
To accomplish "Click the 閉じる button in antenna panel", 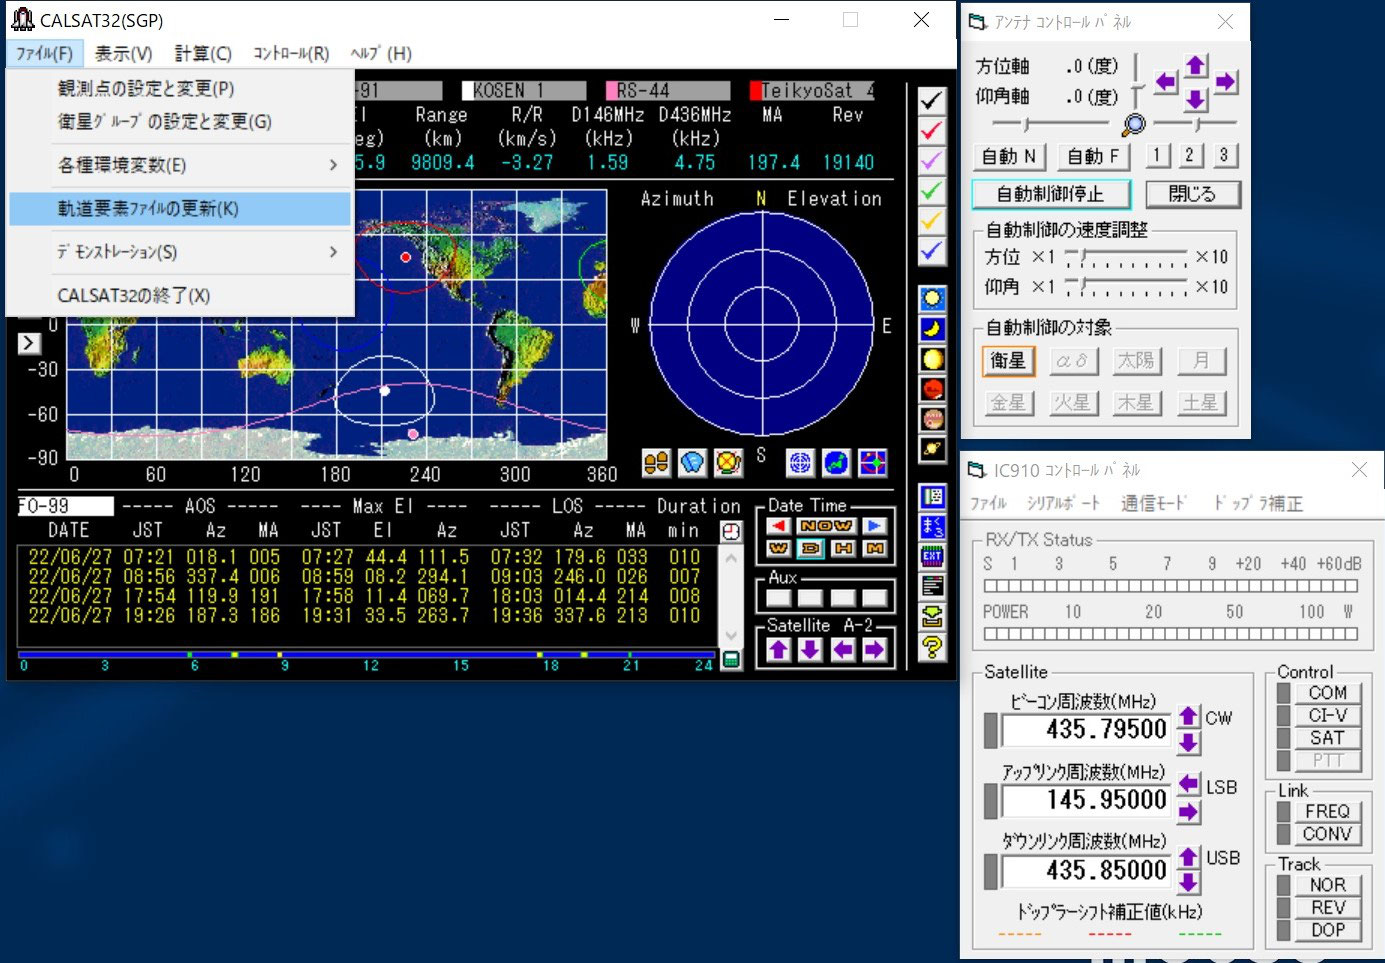I will tap(1192, 194).
